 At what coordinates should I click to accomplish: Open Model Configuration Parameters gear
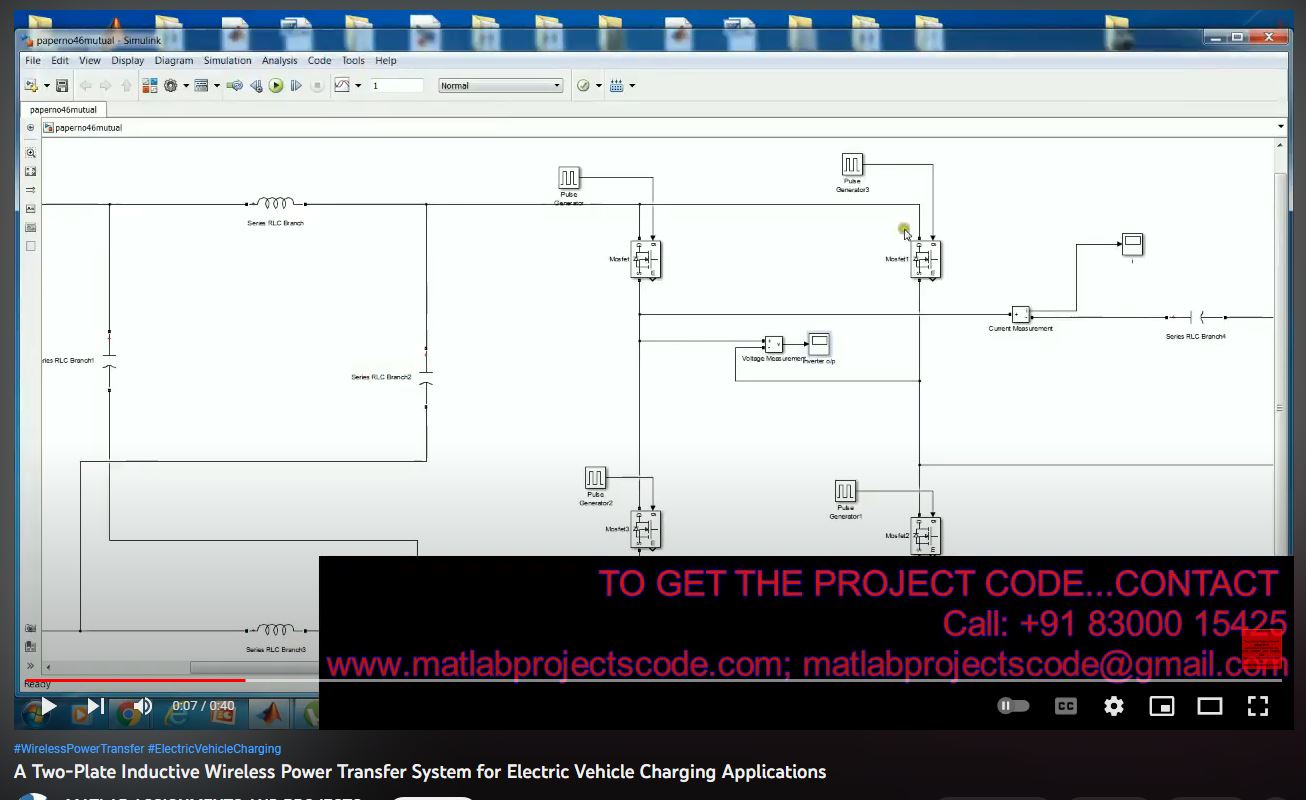point(171,86)
